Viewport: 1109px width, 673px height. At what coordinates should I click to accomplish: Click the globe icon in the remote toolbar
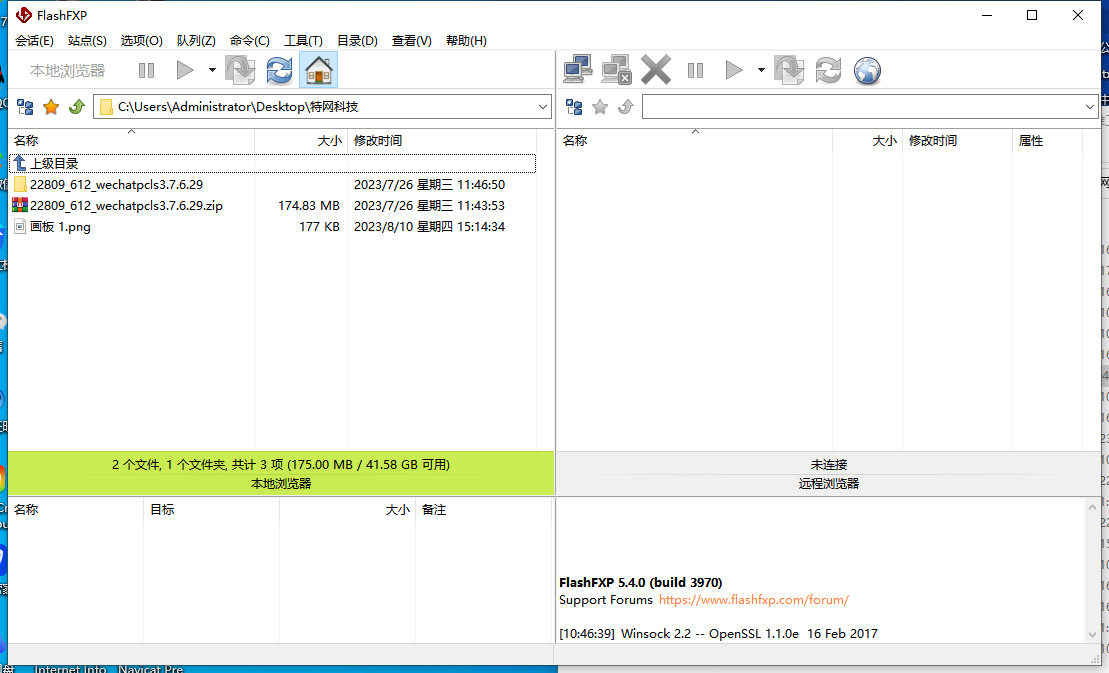867,70
